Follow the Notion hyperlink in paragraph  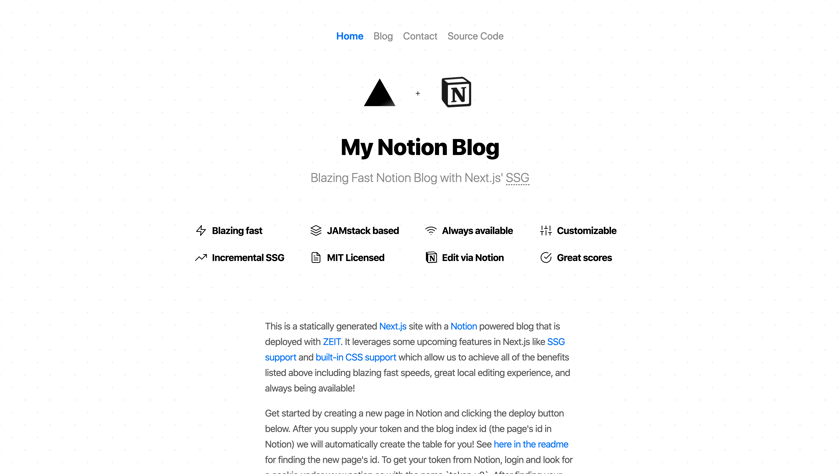tap(463, 326)
